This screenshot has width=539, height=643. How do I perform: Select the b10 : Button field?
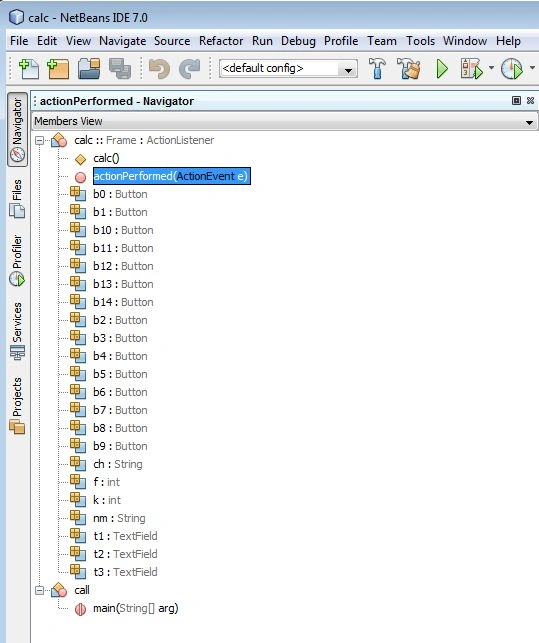pyautogui.click(x=123, y=230)
